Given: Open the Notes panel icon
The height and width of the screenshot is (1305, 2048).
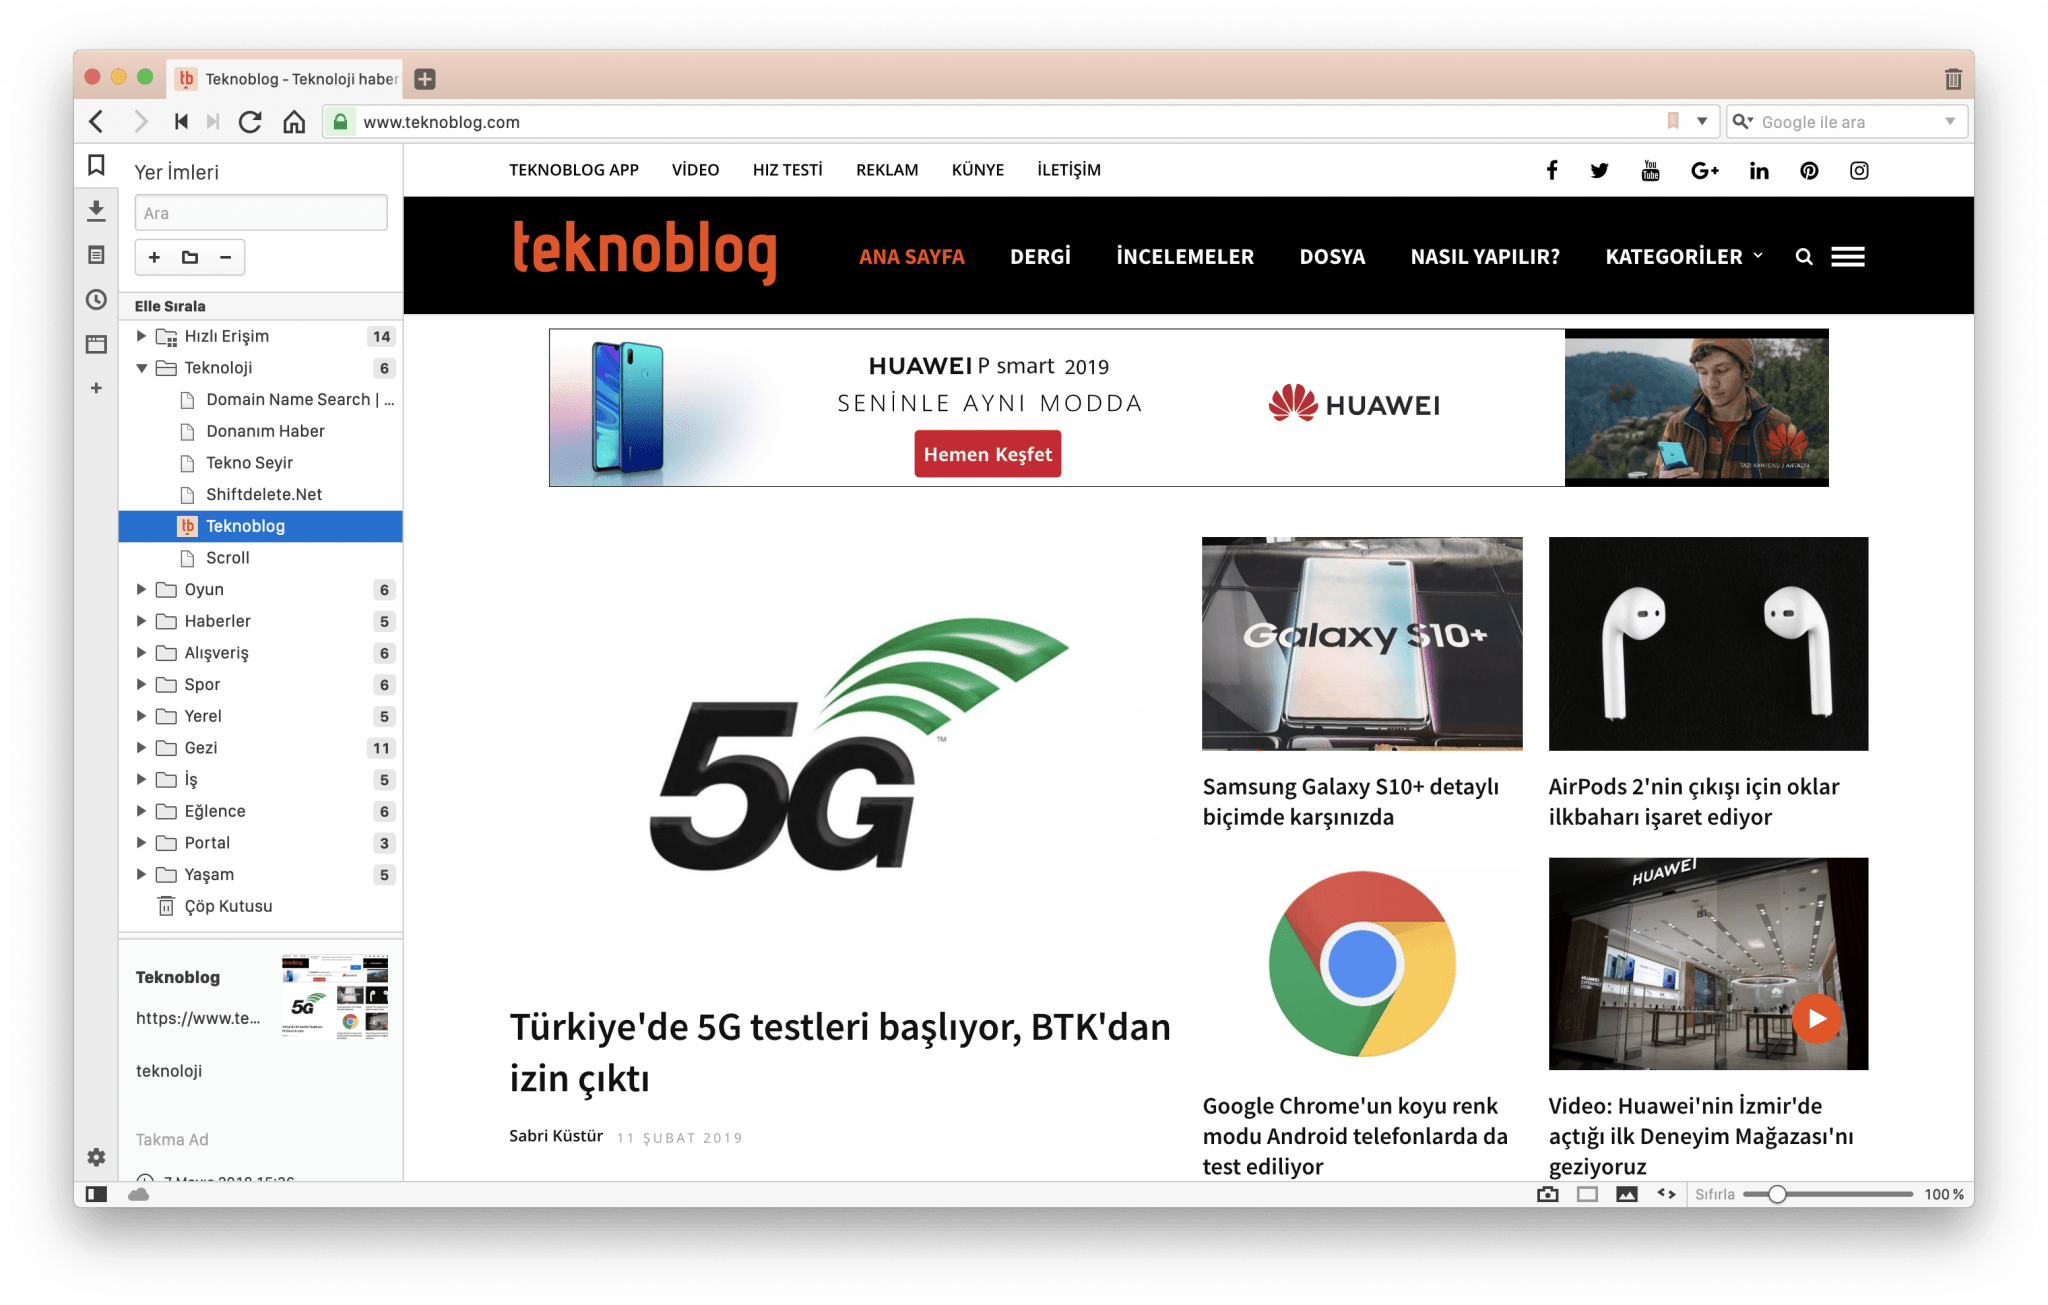Looking at the screenshot, I should (96, 255).
